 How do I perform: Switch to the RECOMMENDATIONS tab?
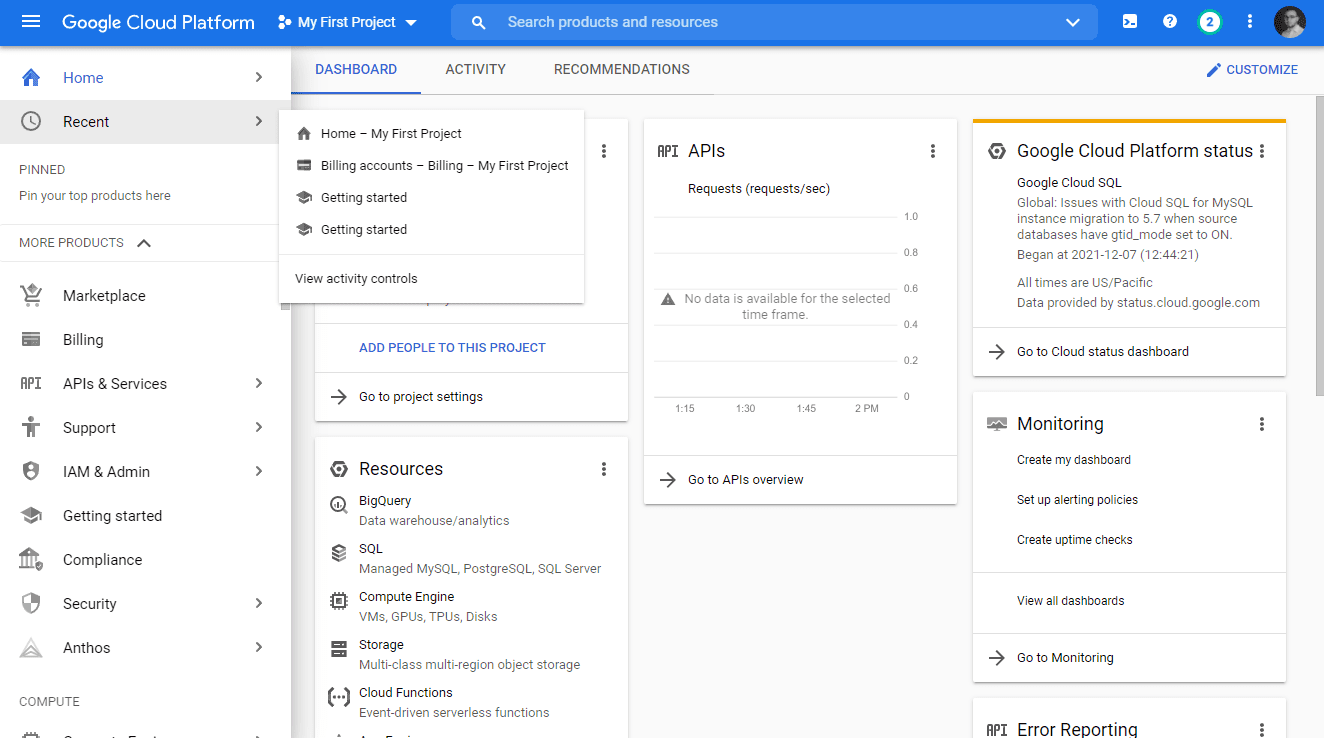click(x=622, y=70)
